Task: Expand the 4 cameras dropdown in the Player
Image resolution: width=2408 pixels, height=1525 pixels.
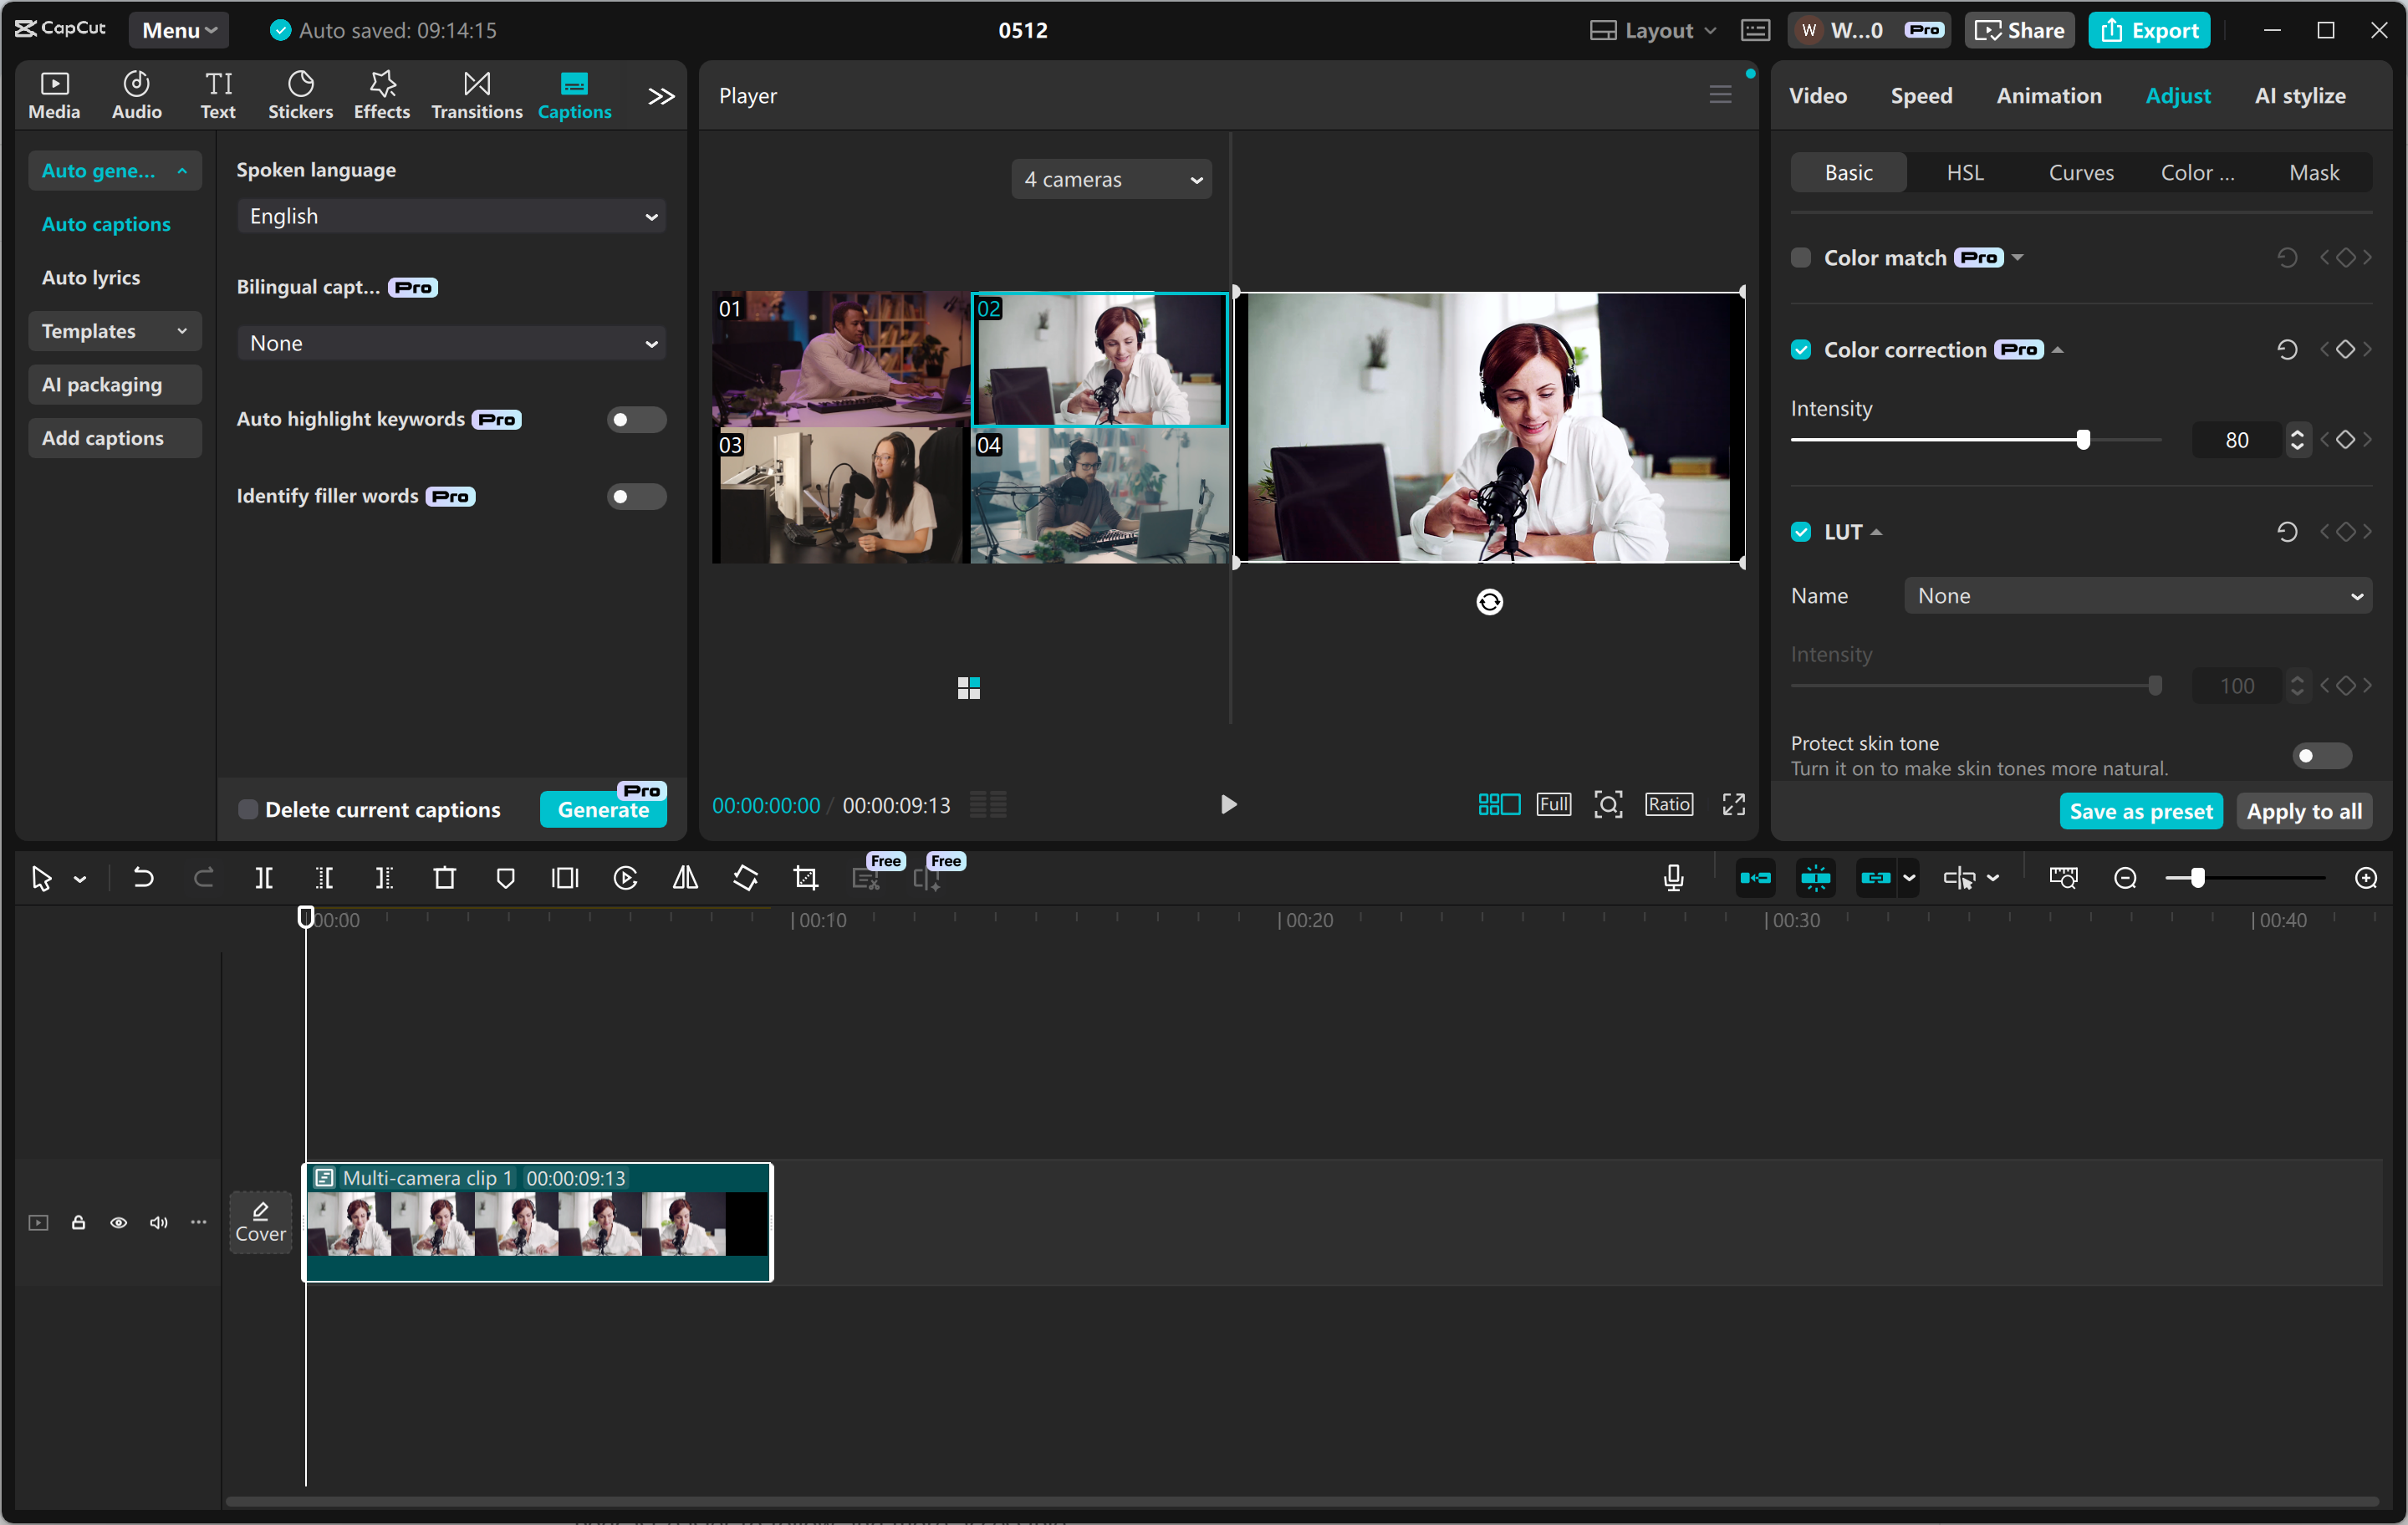Action: pyautogui.click(x=1111, y=179)
